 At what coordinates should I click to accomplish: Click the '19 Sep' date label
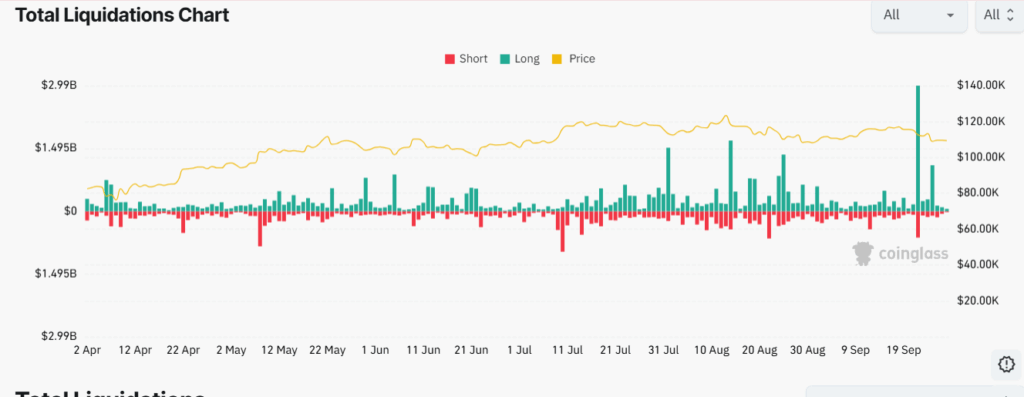(x=903, y=351)
